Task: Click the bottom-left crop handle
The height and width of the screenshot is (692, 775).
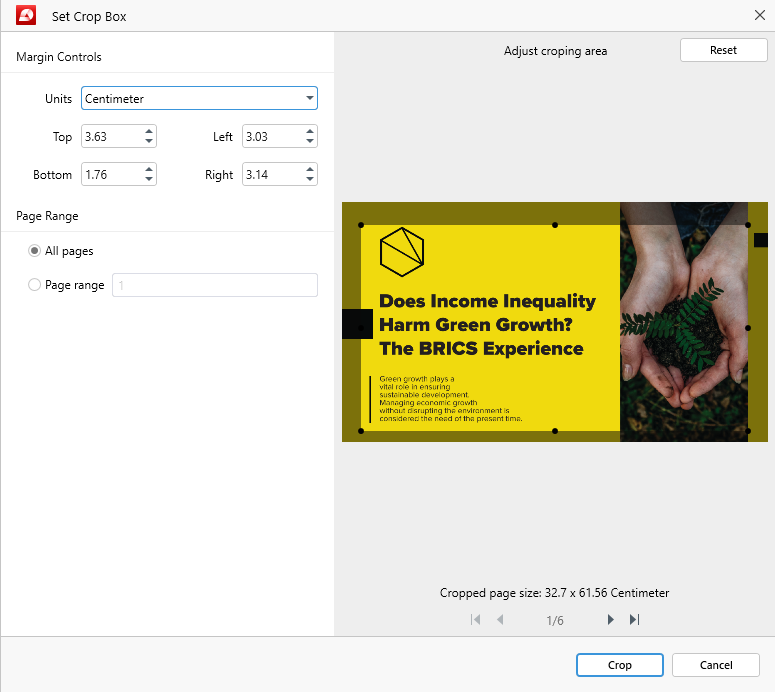Action: (361, 431)
